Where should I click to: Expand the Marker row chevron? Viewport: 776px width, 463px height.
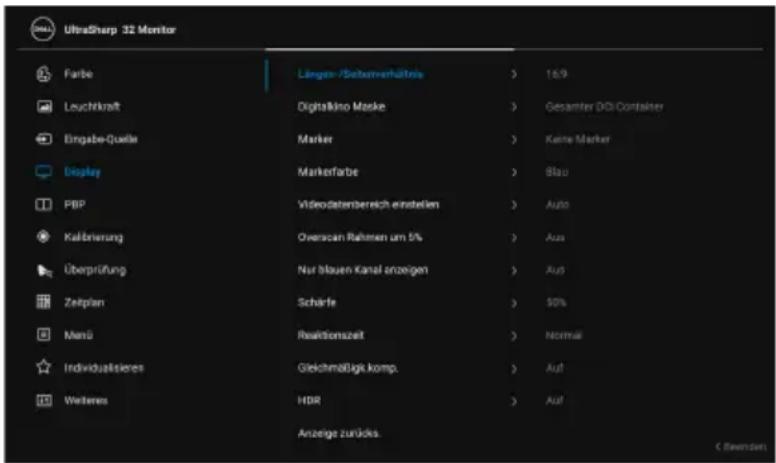pyautogui.click(x=514, y=139)
